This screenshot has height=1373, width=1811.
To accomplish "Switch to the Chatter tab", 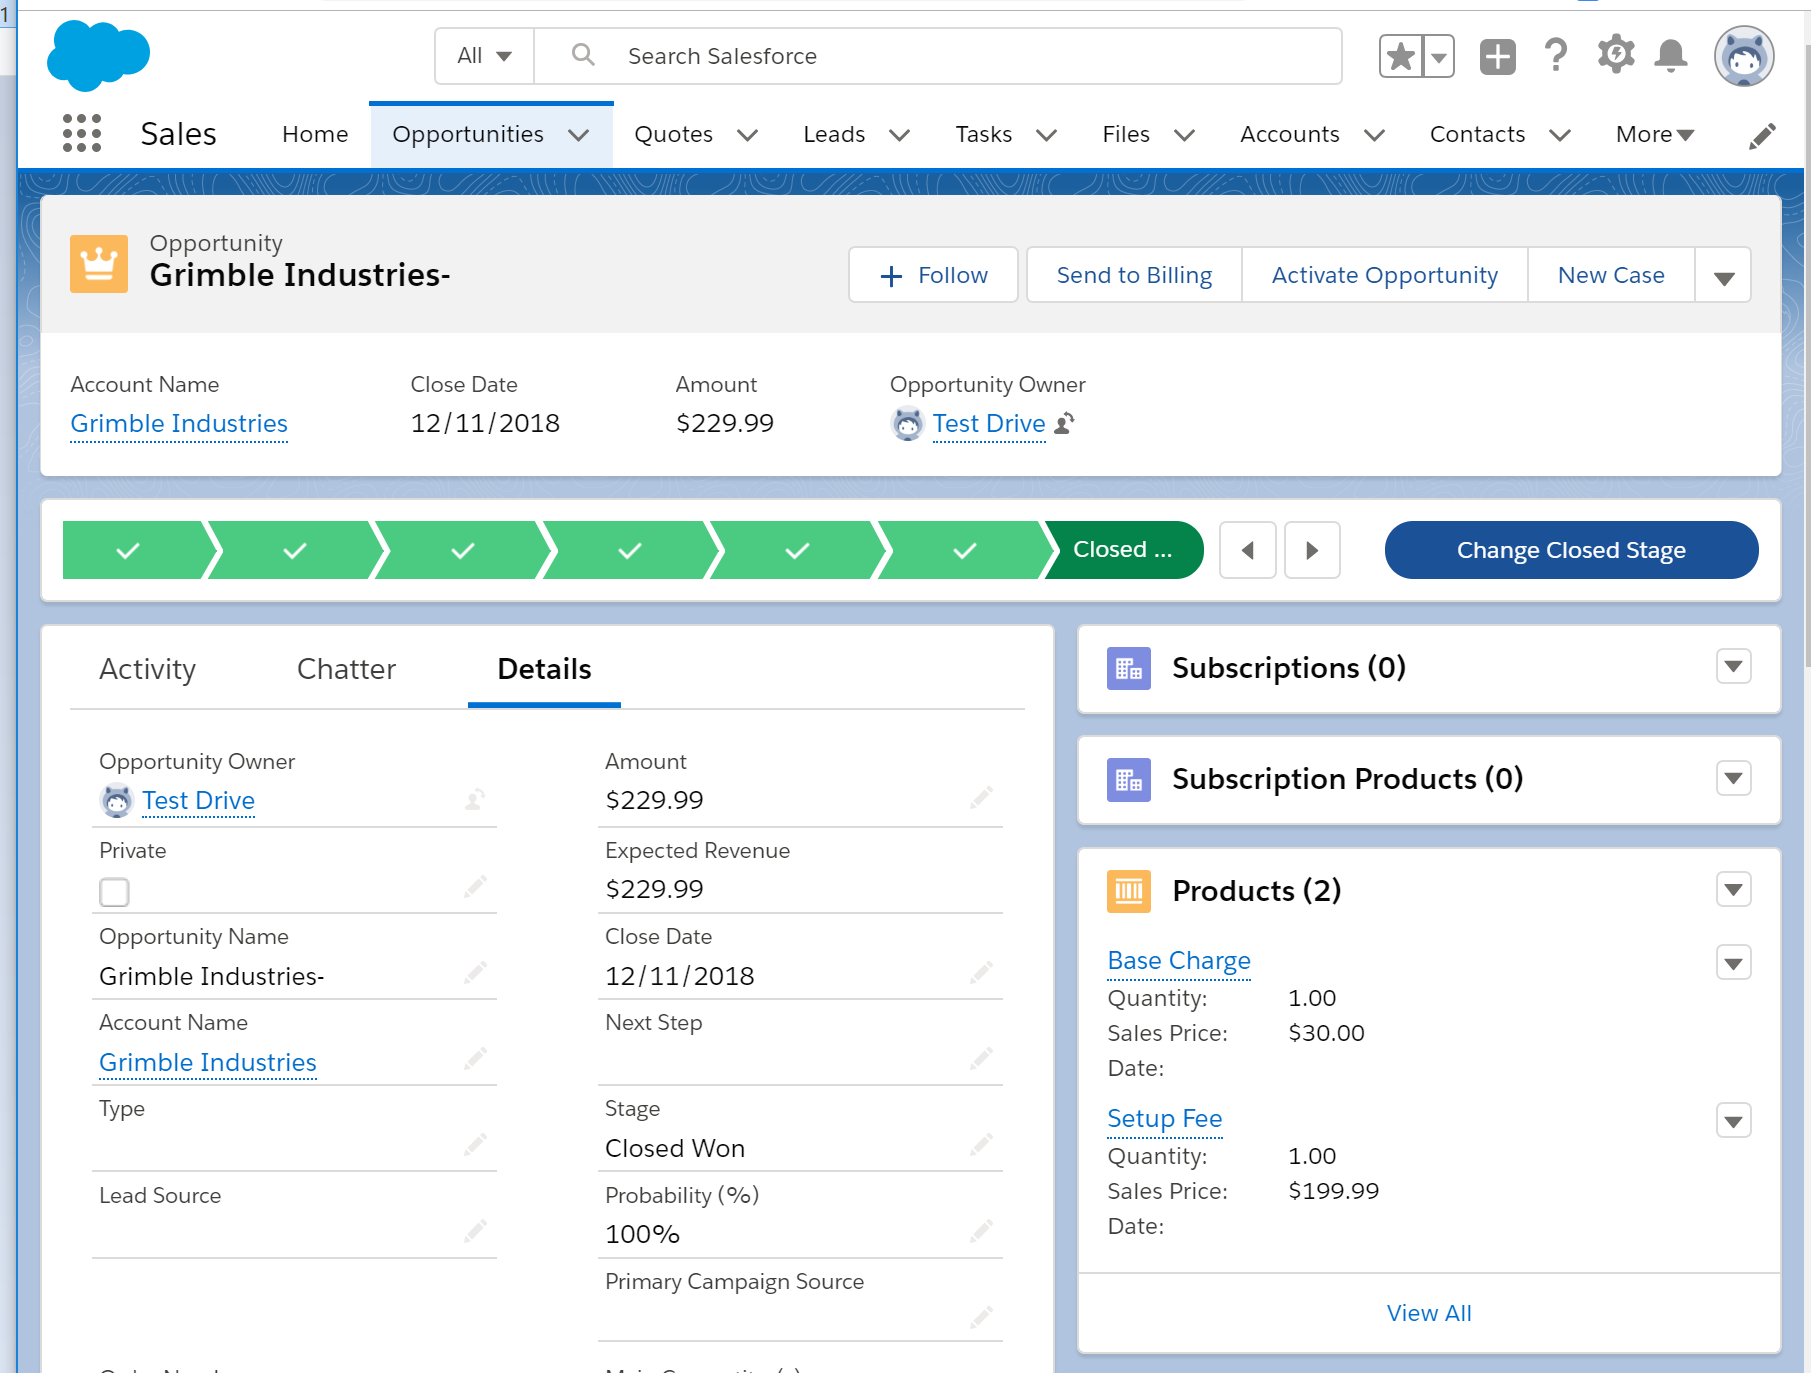I will pos(346,669).
